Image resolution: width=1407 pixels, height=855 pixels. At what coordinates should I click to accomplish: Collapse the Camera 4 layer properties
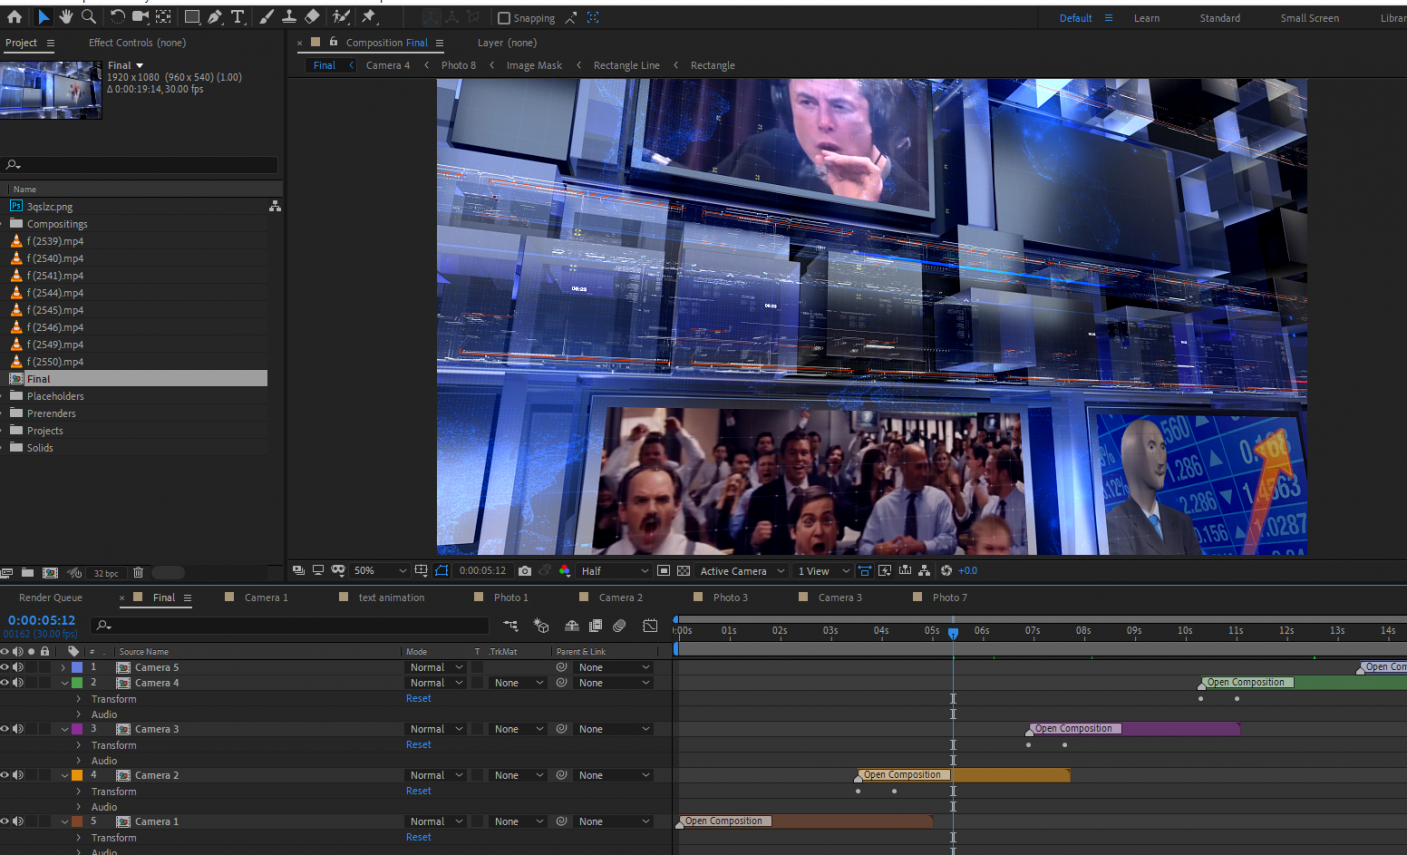64,683
